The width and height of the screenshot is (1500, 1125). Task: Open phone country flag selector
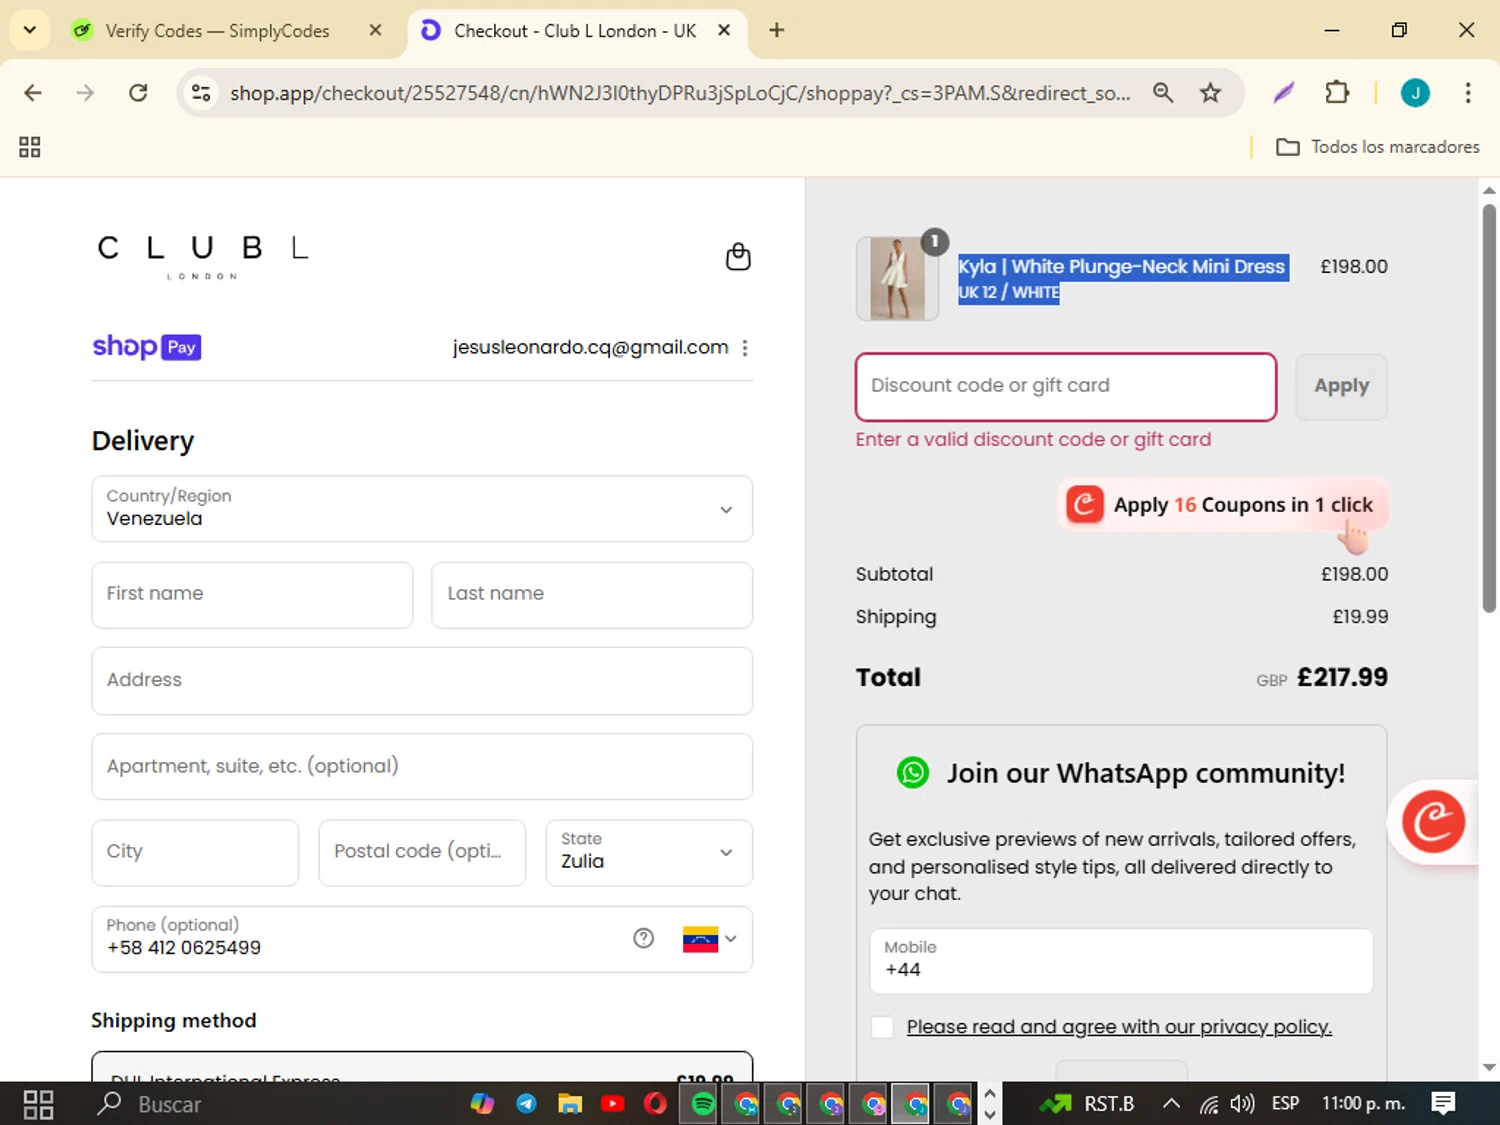tap(710, 939)
